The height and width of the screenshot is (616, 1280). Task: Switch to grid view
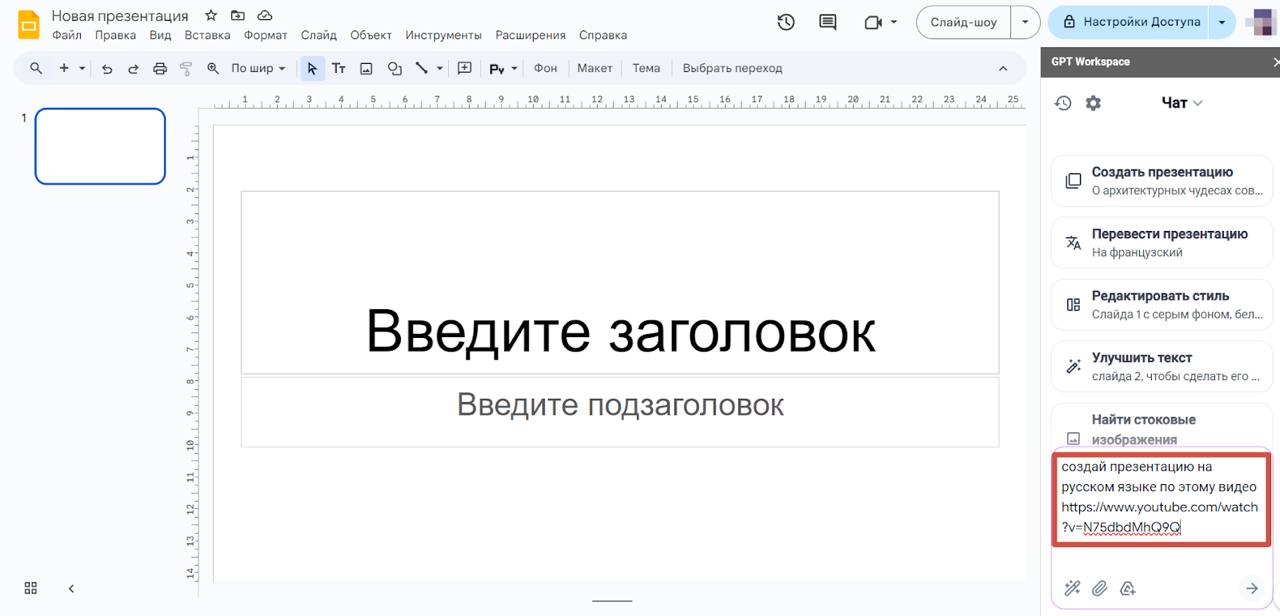pos(31,588)
